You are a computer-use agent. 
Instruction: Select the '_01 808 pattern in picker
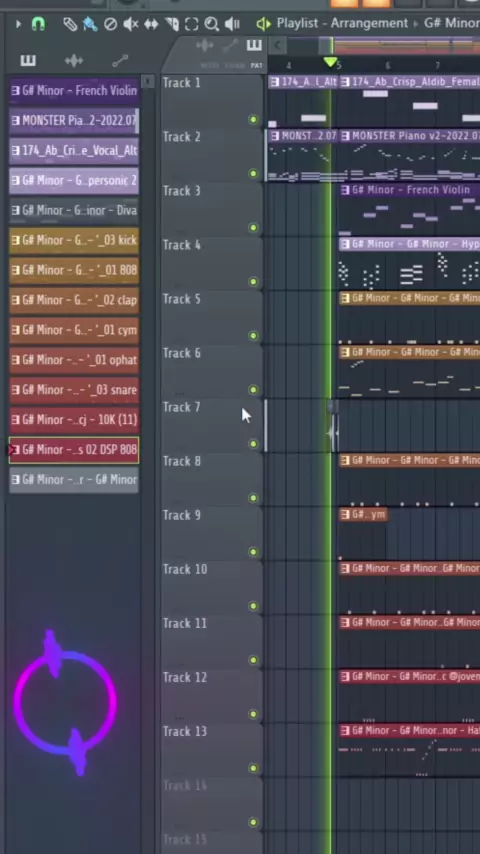[74, 270]
